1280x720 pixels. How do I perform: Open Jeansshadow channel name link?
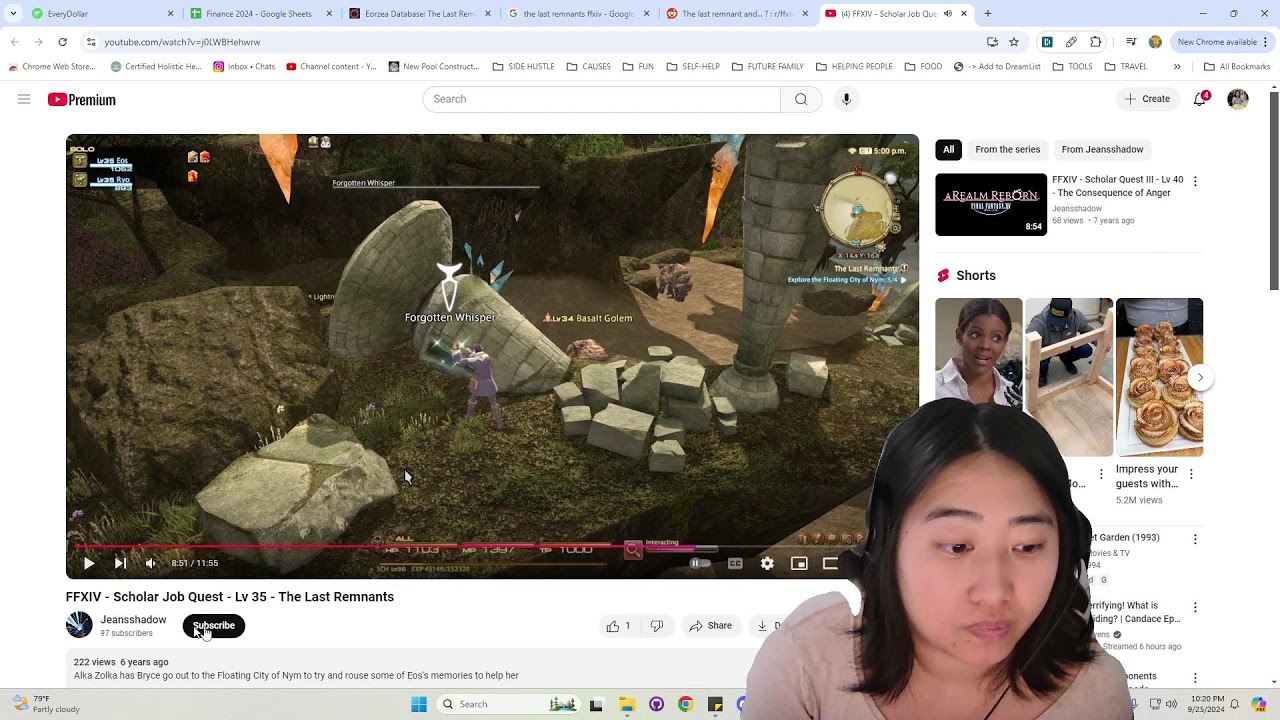click(133, 620)
